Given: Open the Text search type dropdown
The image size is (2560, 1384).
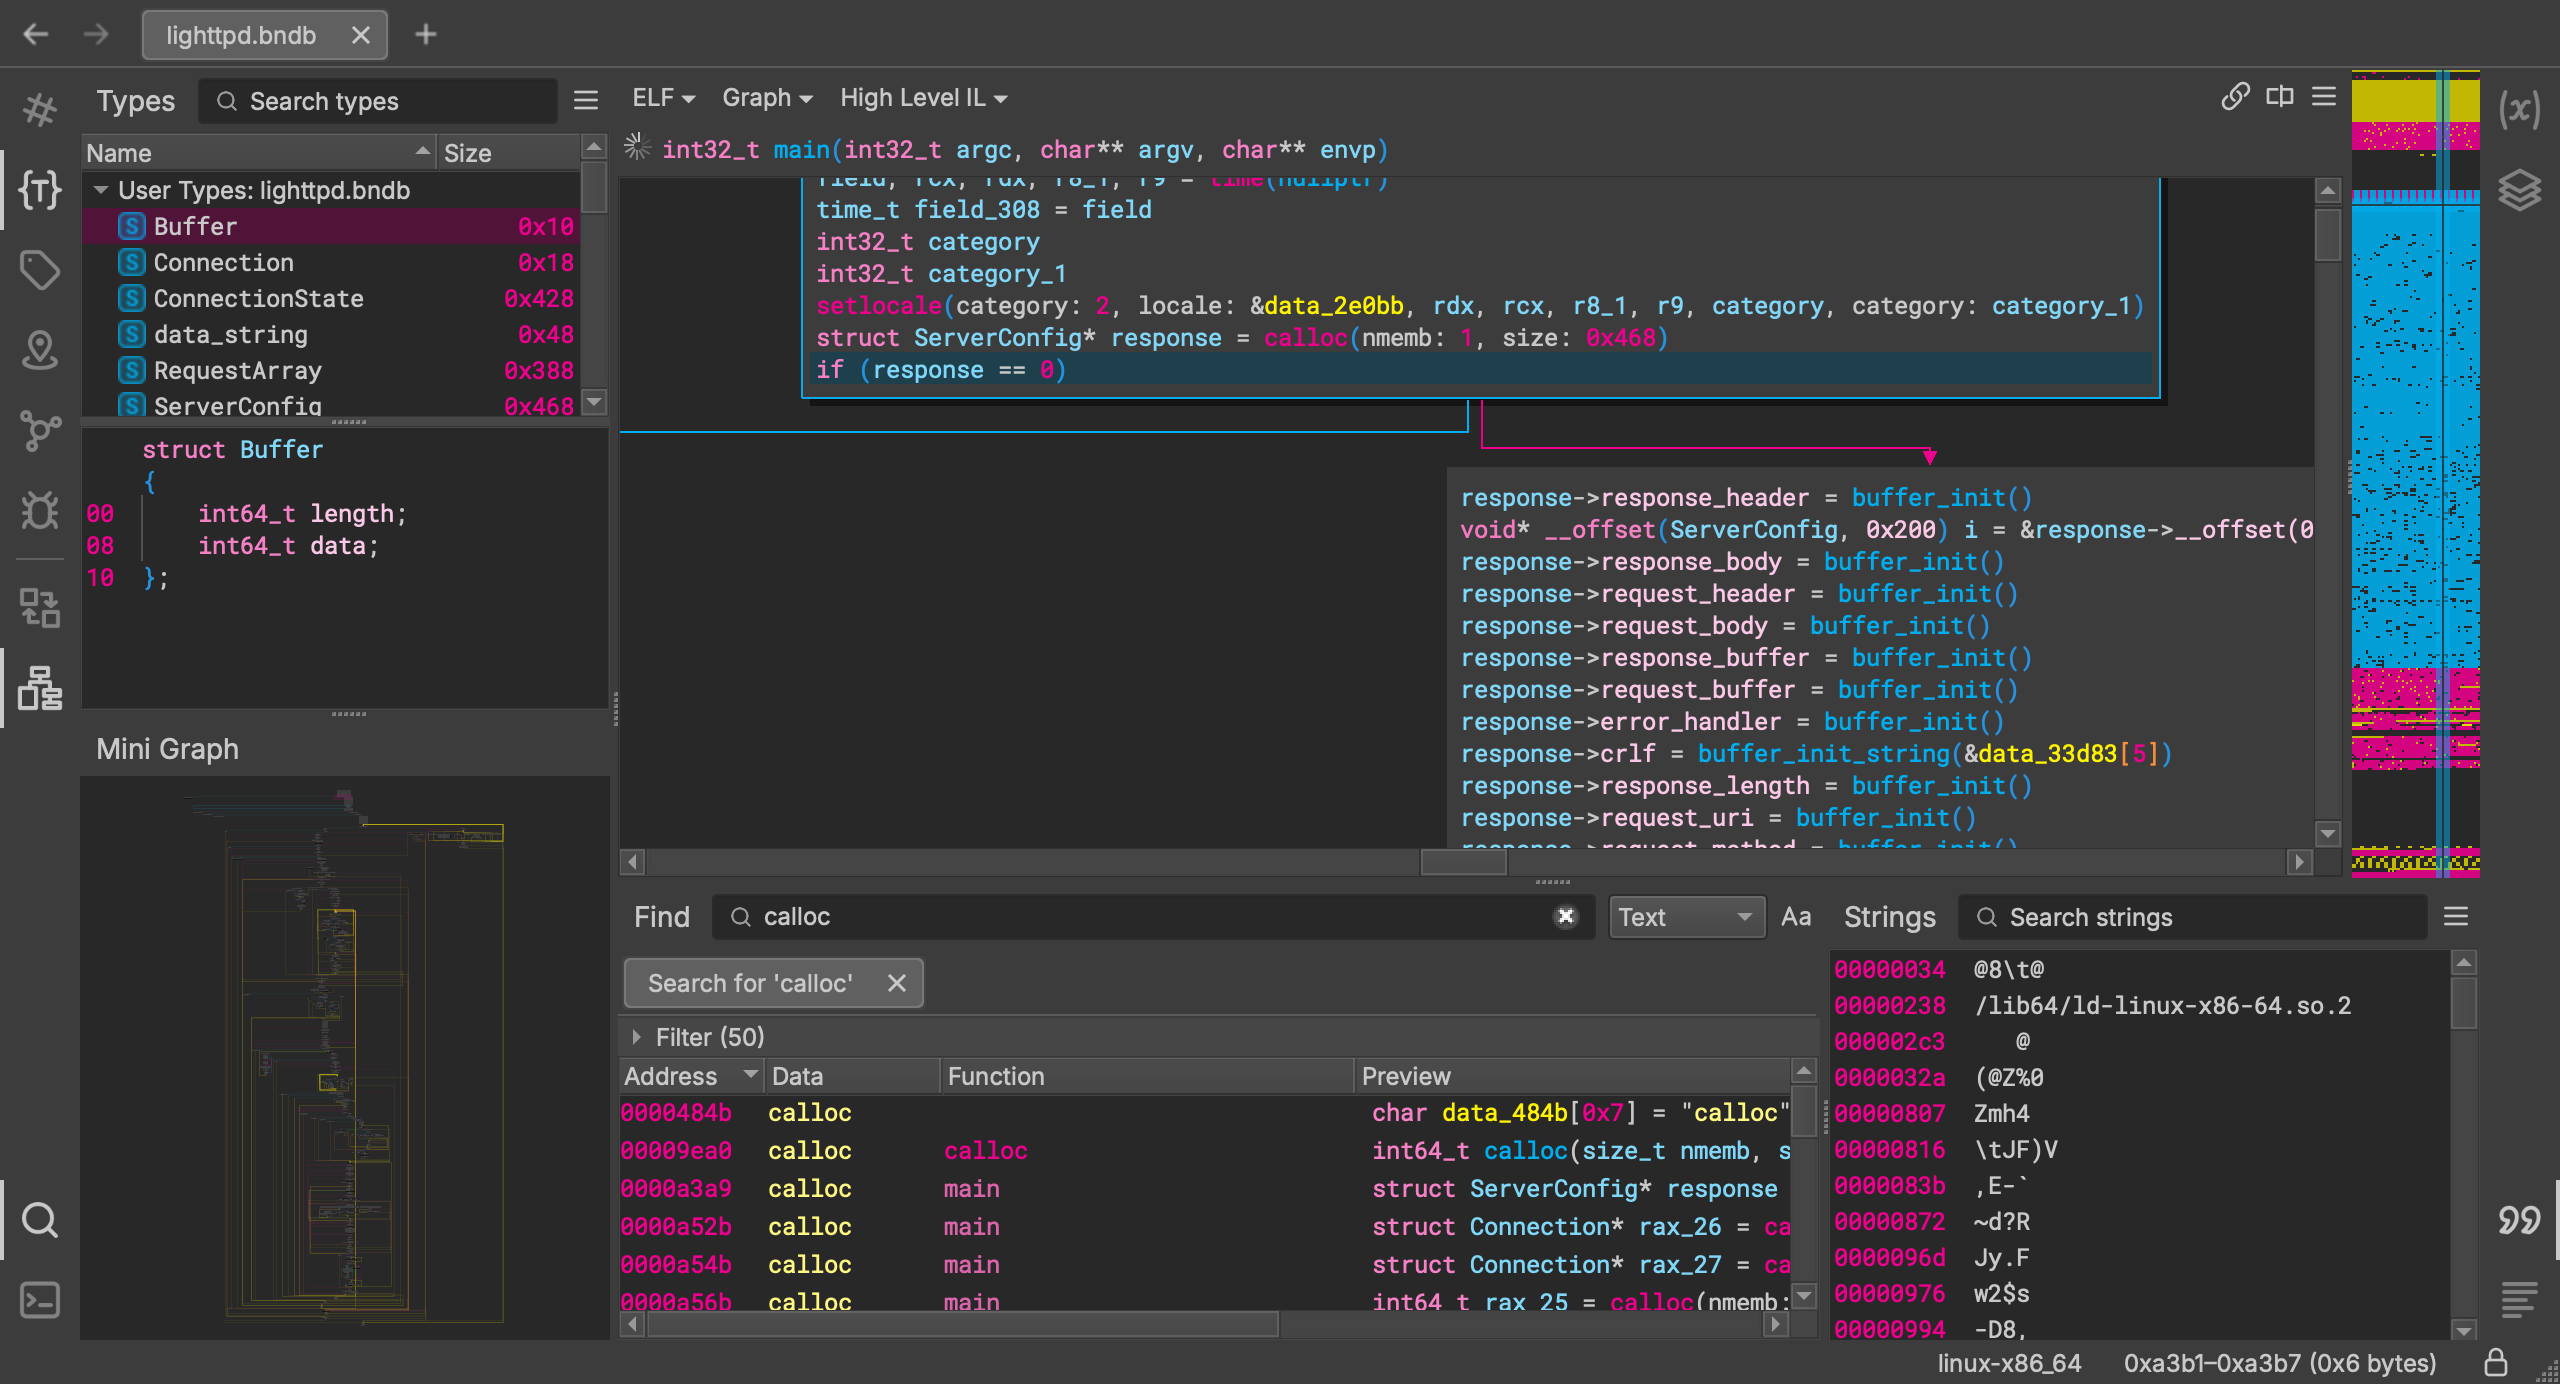Looking at the screenshot, I should [1686, 917].
